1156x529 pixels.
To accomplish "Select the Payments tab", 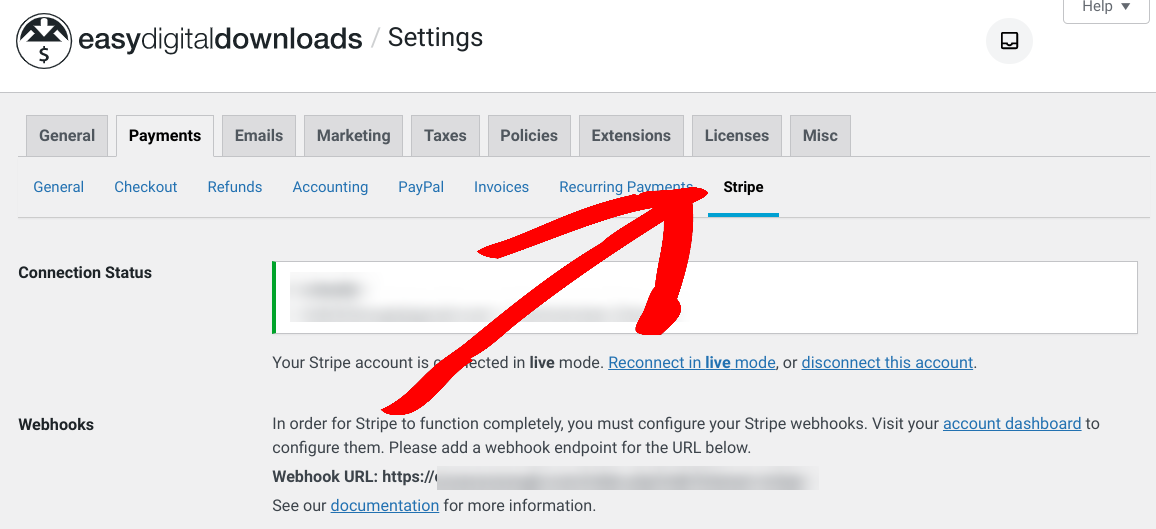I will coord(165,136).
